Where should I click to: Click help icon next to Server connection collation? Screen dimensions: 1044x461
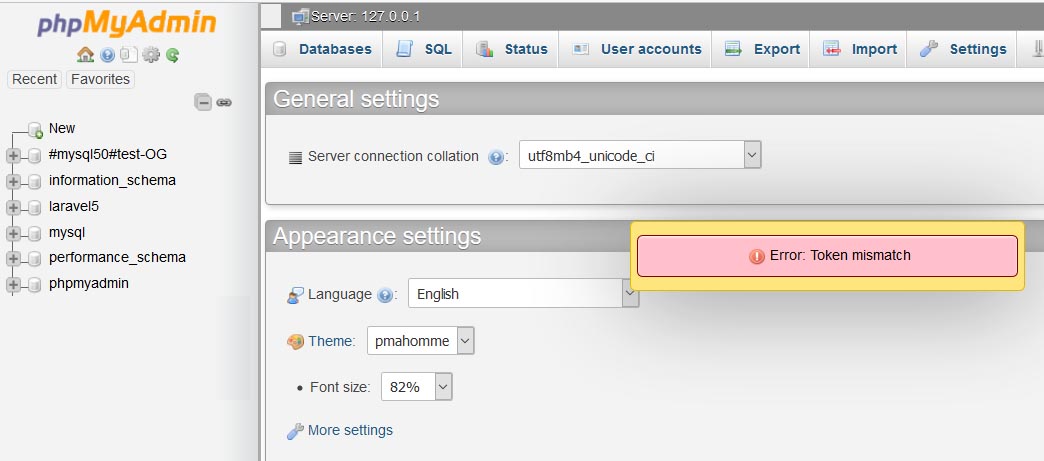[x=495, y=157]
